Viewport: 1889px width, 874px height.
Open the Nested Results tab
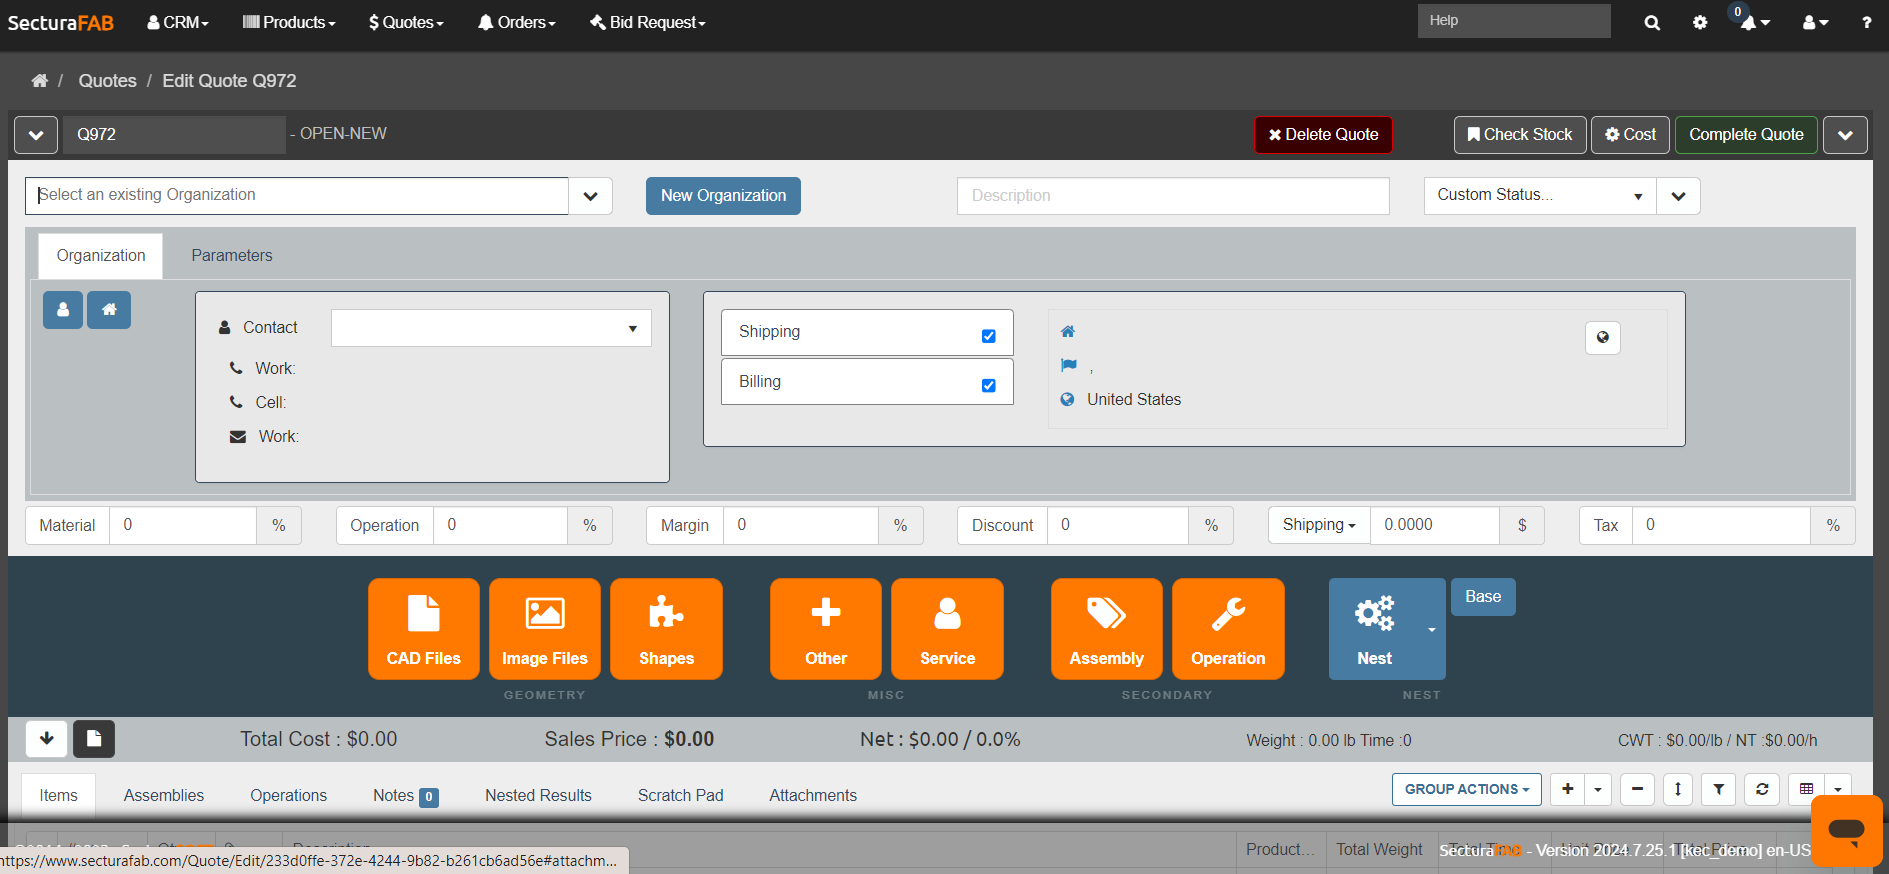pyautogui.click(x=538, y=795)
